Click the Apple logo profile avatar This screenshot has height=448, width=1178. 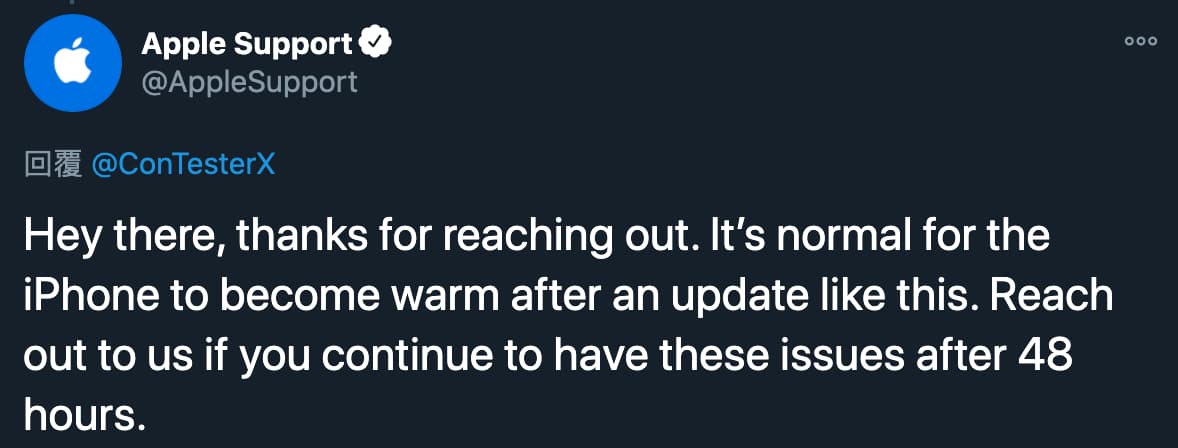72,63
